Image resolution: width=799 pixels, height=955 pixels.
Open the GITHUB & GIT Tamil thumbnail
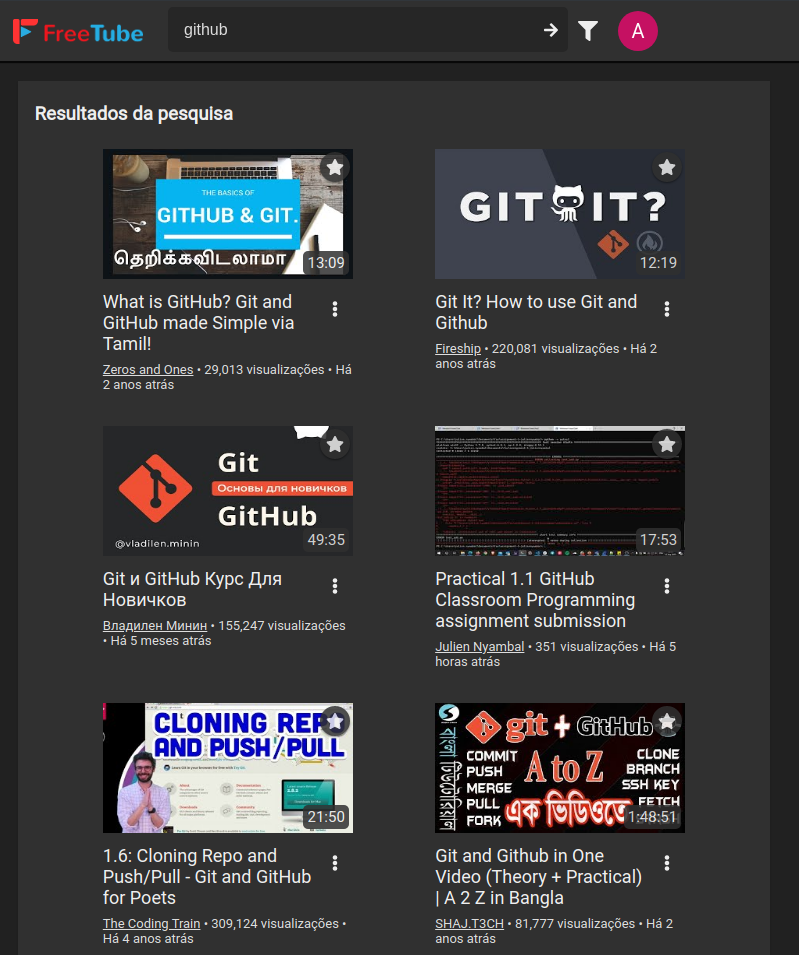[x=228, y=214]
